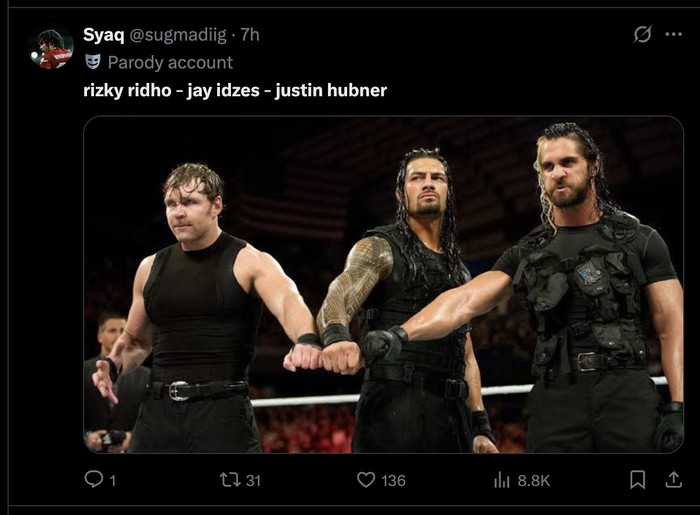Click the 7h timestamp link
700x515 pixels.
pos(250,34)
